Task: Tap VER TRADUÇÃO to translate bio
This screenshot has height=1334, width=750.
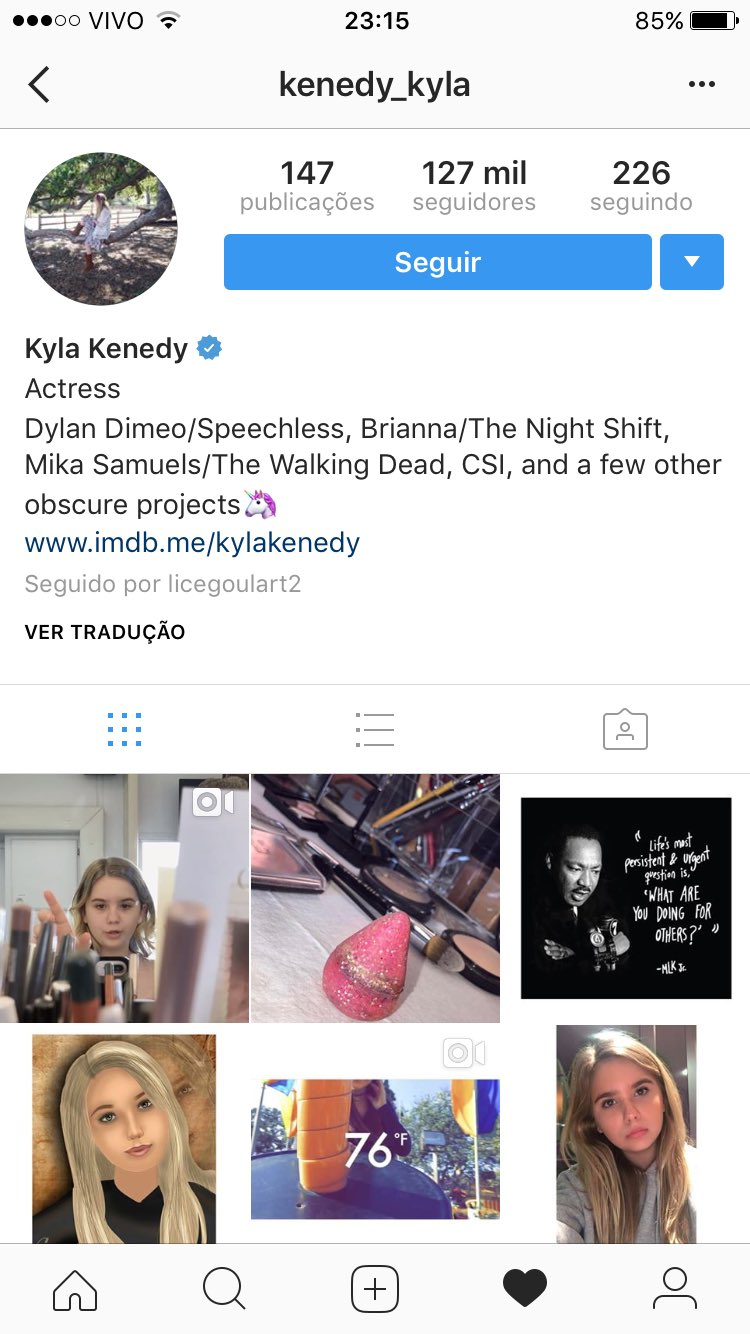Action: pyautogui.click(x=105, y=632)
